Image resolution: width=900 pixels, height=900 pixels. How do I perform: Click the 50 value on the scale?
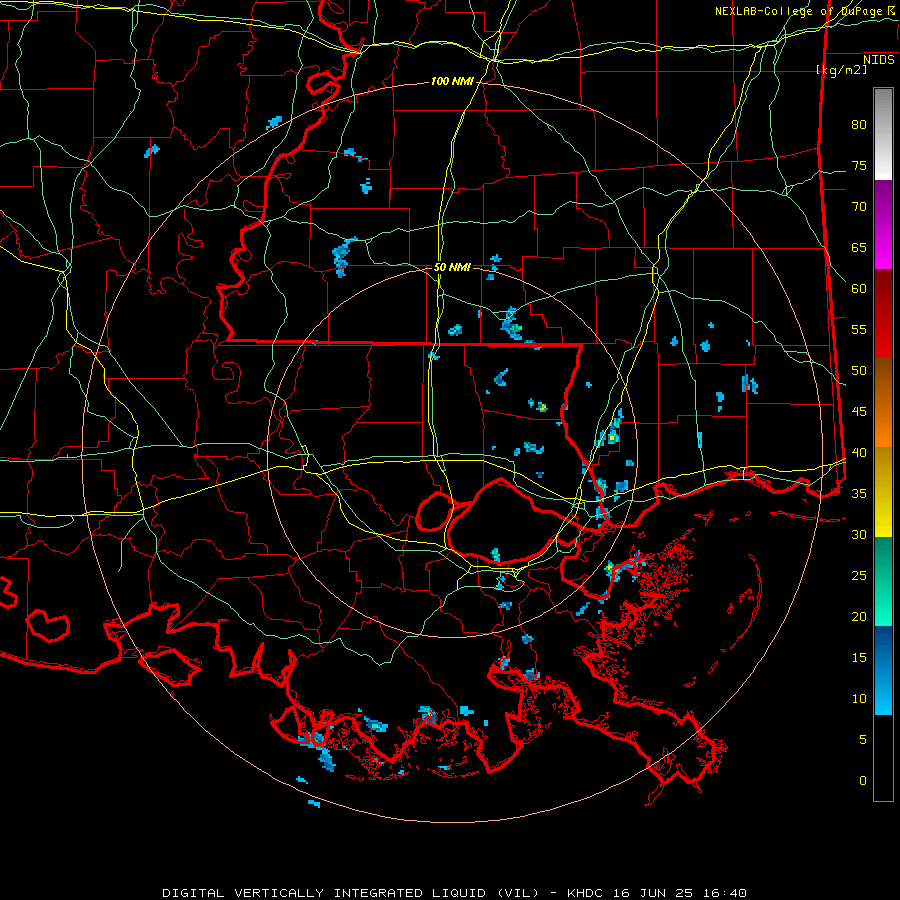click(859, 371)
